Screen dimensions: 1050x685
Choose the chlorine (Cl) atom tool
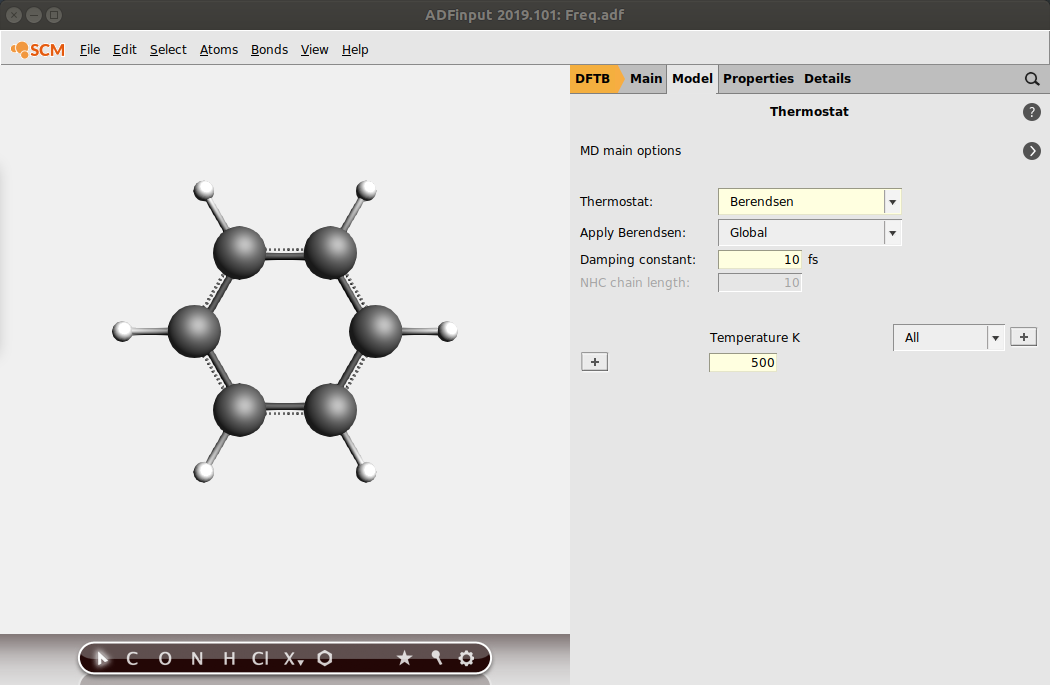(260, 659)
